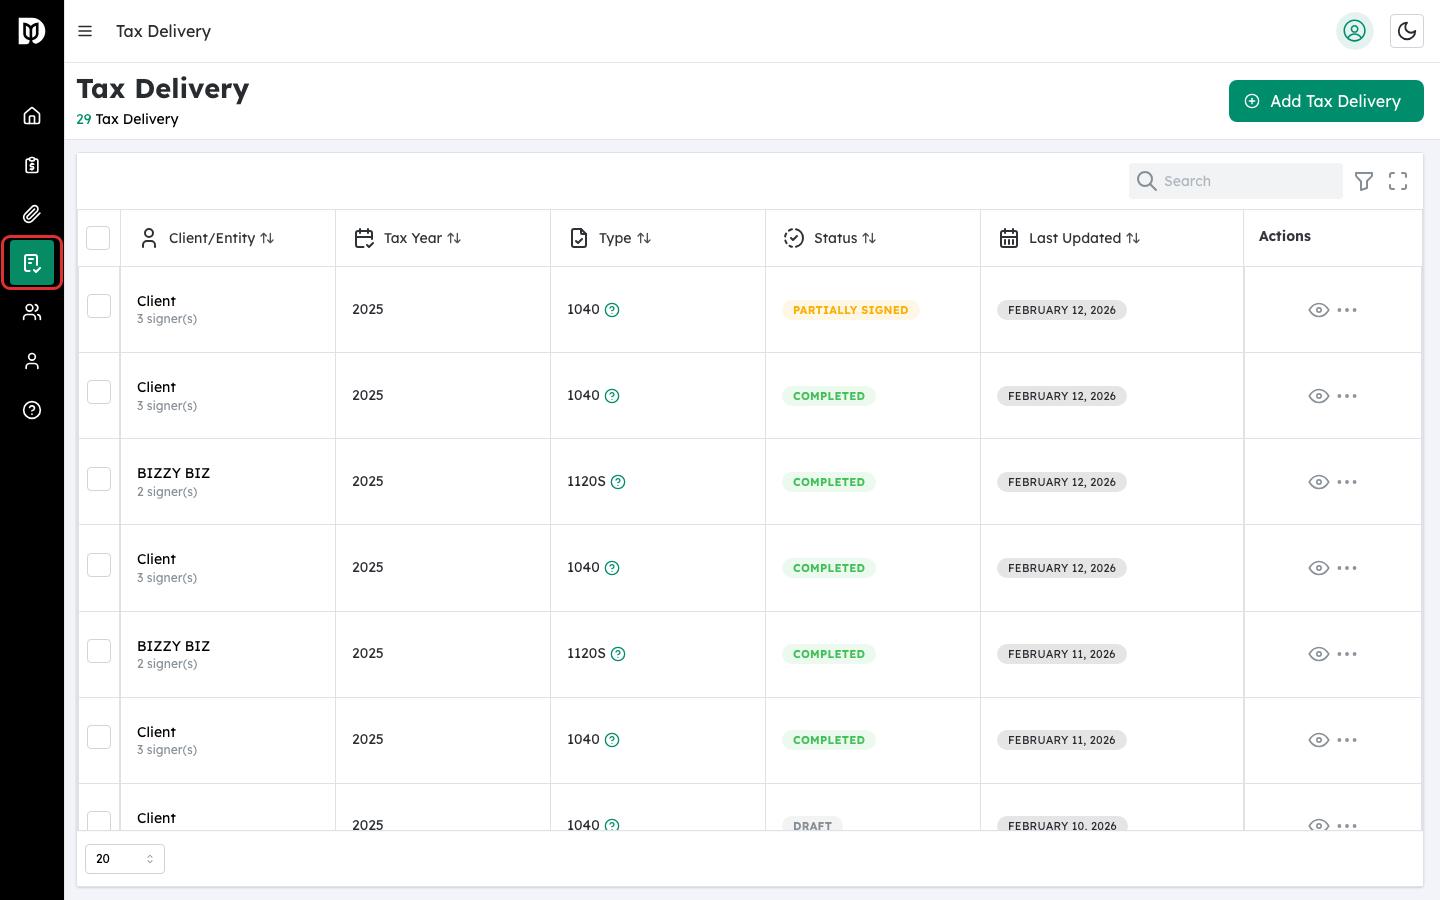Viewport: 1440px width, 900px height.
Task: Check the select-all header checkbox
Action: point(98,238)
